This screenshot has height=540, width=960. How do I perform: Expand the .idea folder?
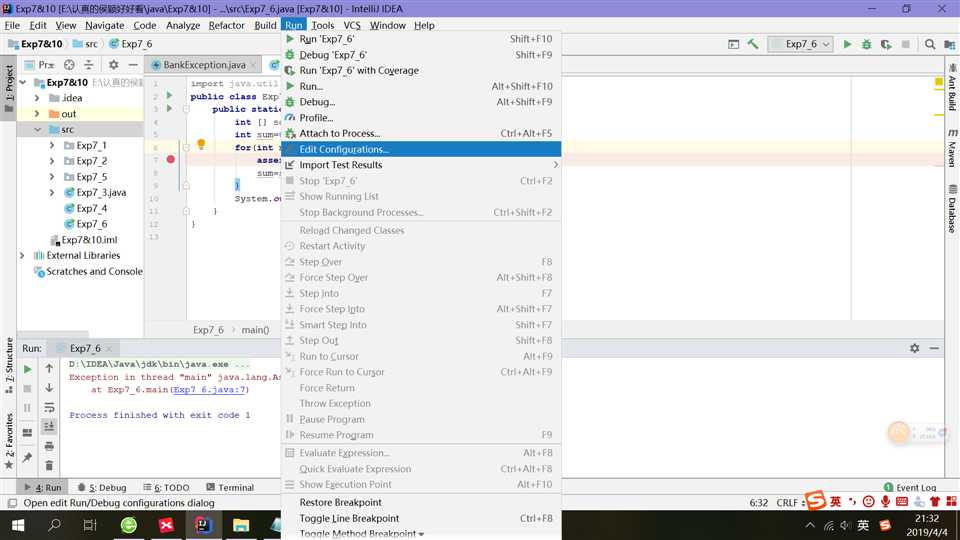[x=37, y=98]
